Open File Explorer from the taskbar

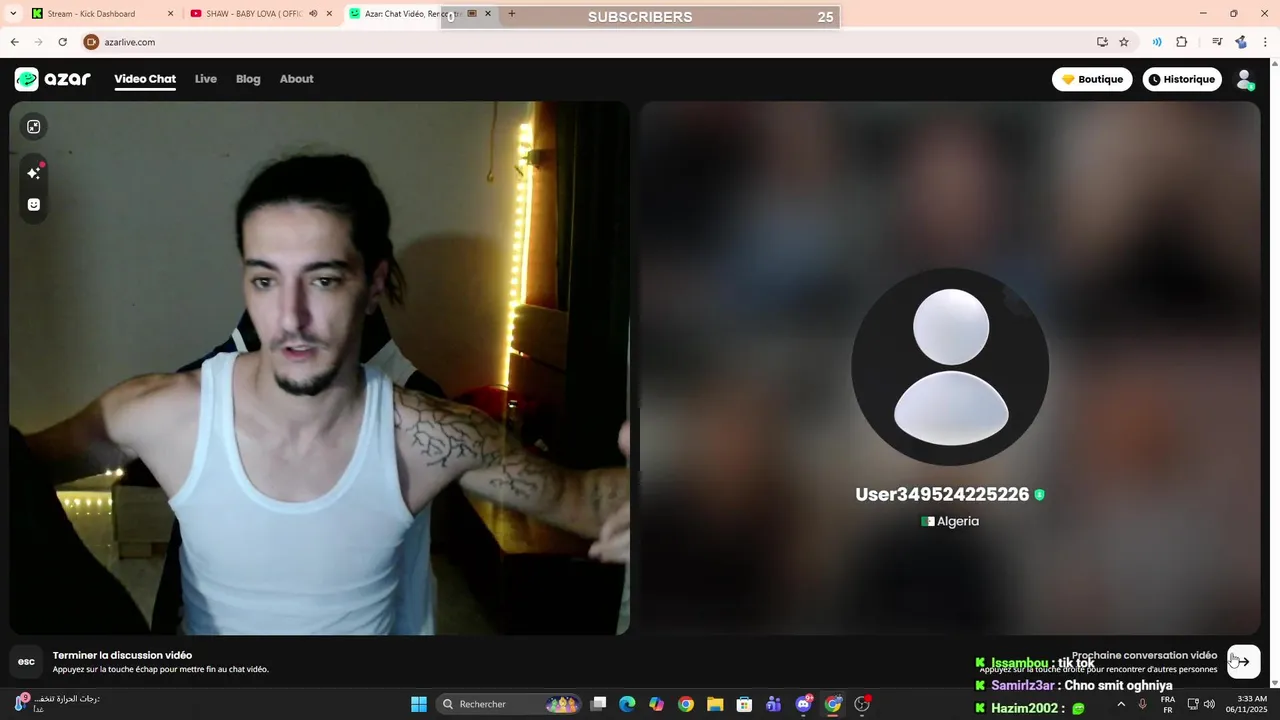[x=715, y=704]
